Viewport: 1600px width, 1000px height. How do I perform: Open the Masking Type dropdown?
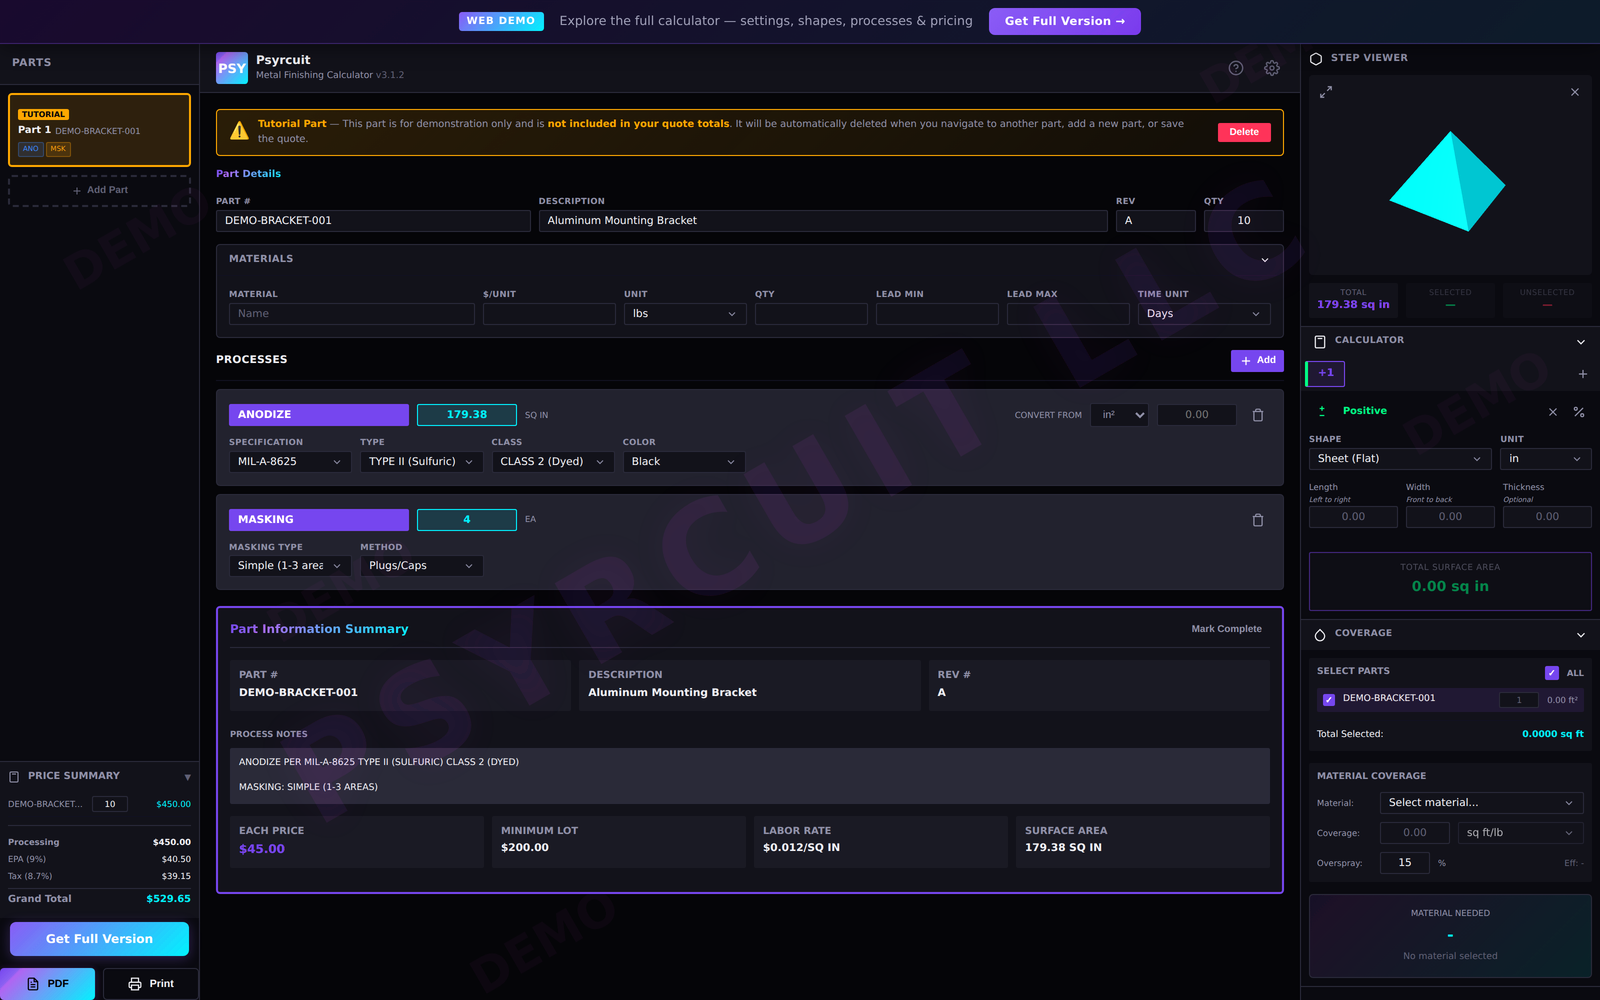(x=290, y=566)
